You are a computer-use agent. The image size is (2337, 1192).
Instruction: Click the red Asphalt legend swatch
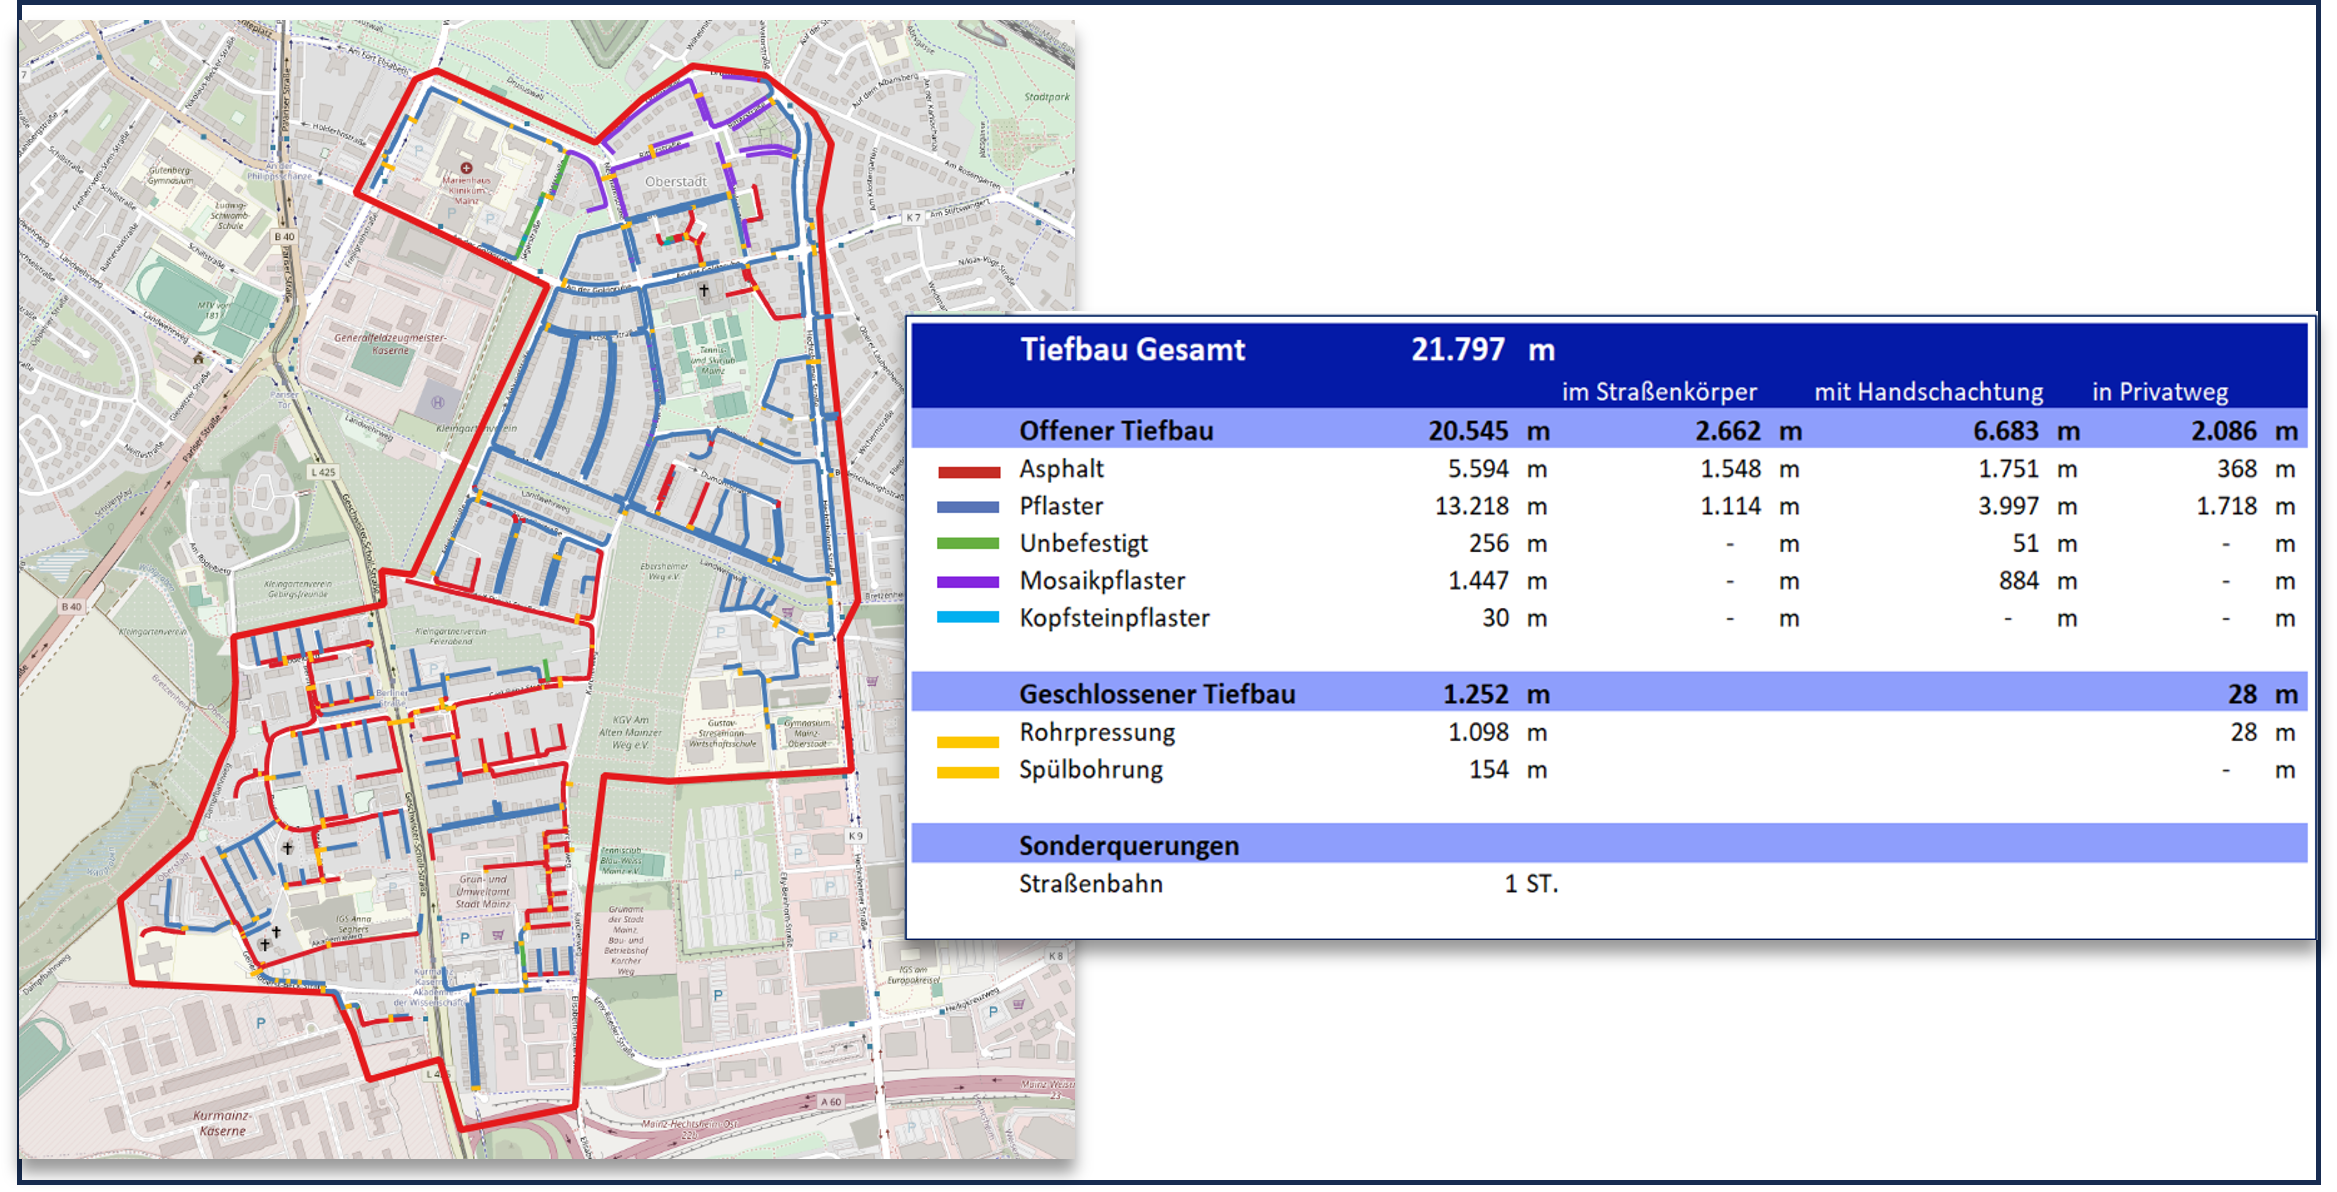point(968,471)
